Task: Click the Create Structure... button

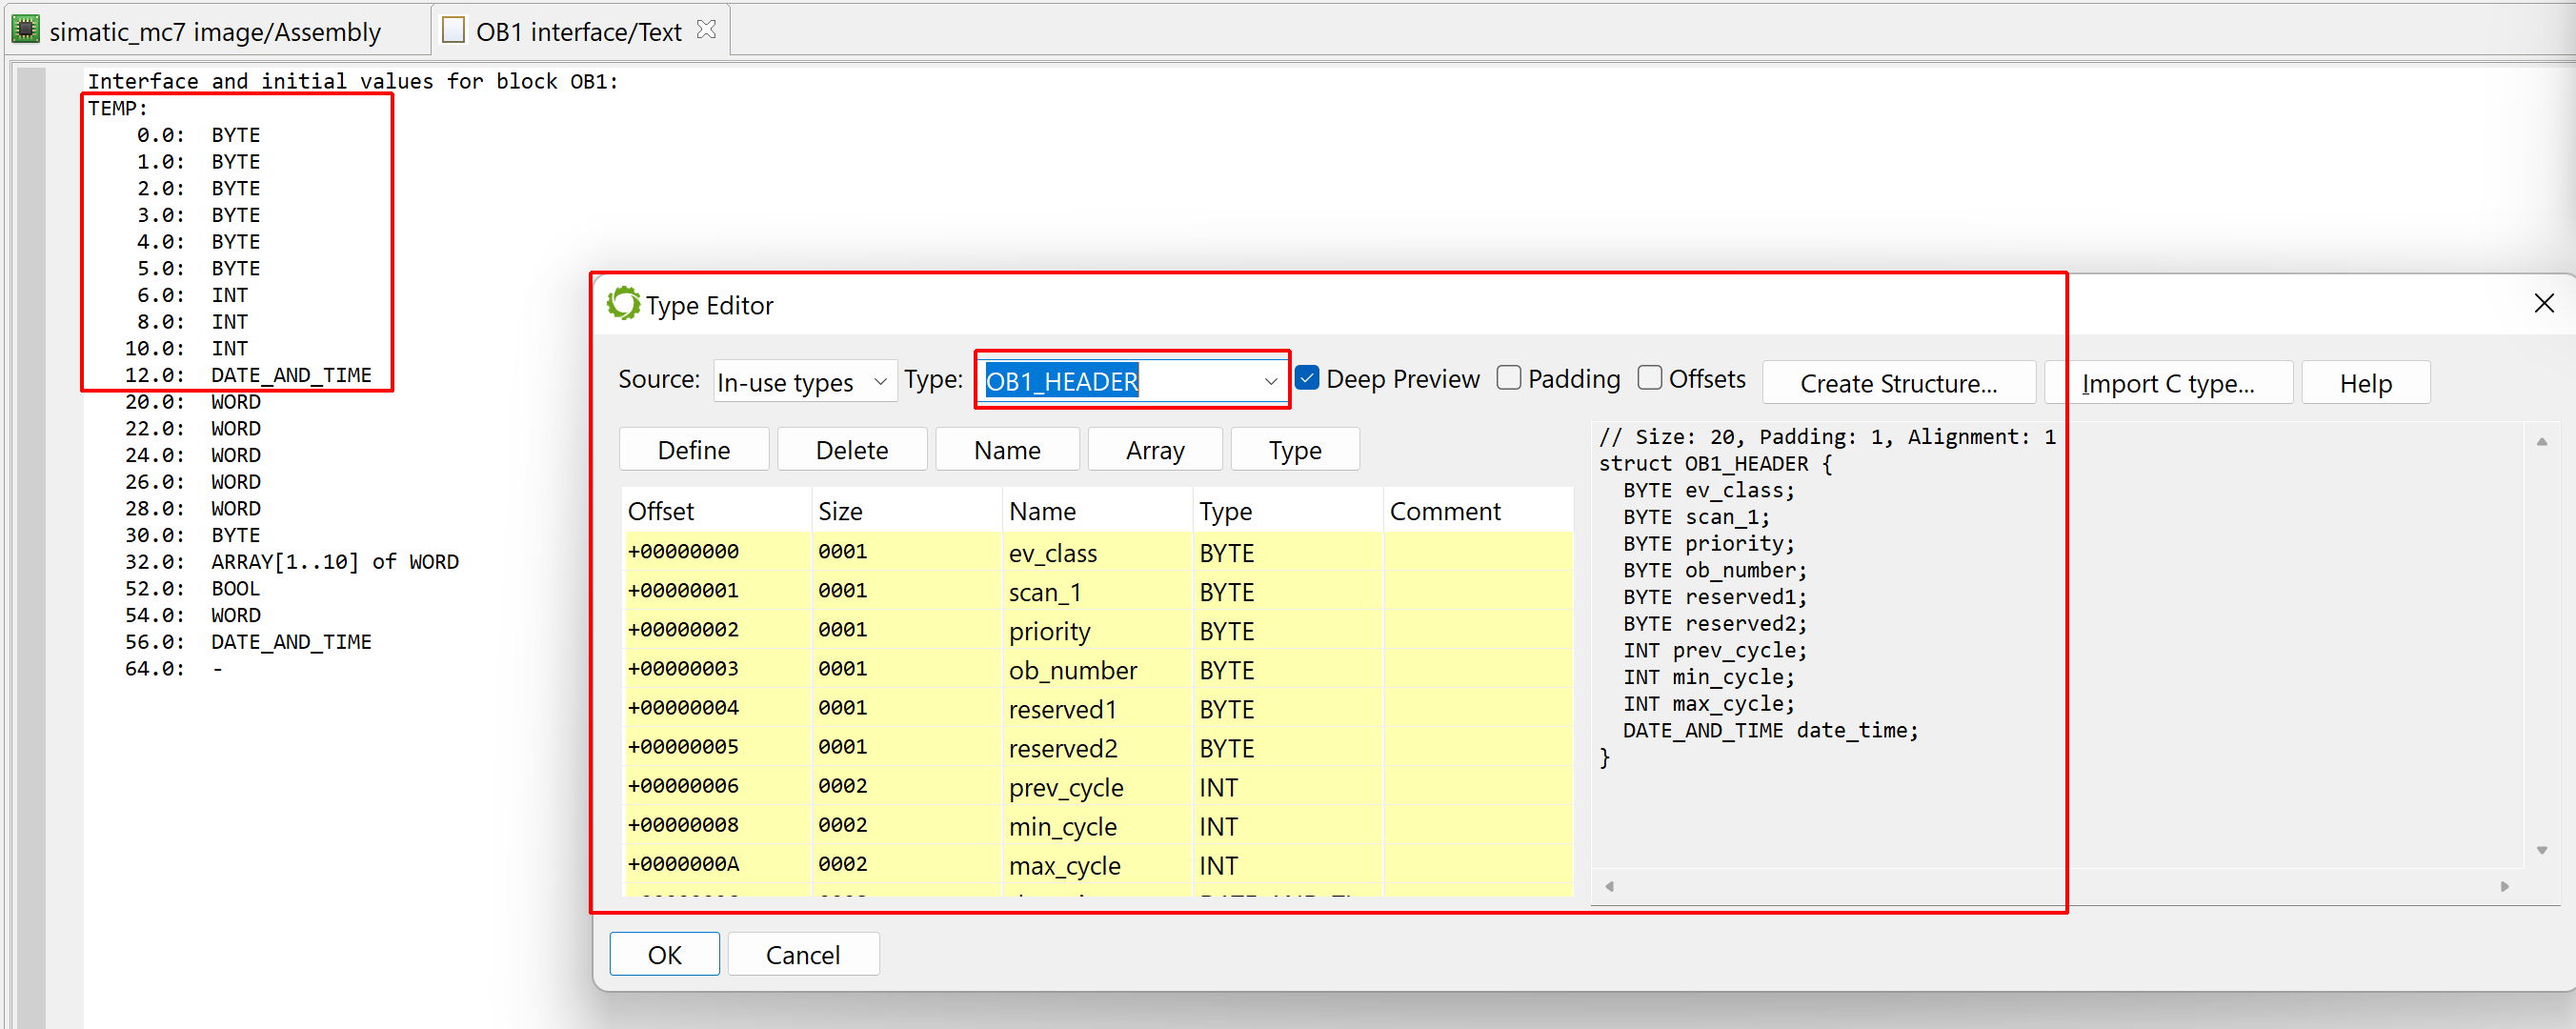Action: pyautogui.click(x=1898, y=383)
